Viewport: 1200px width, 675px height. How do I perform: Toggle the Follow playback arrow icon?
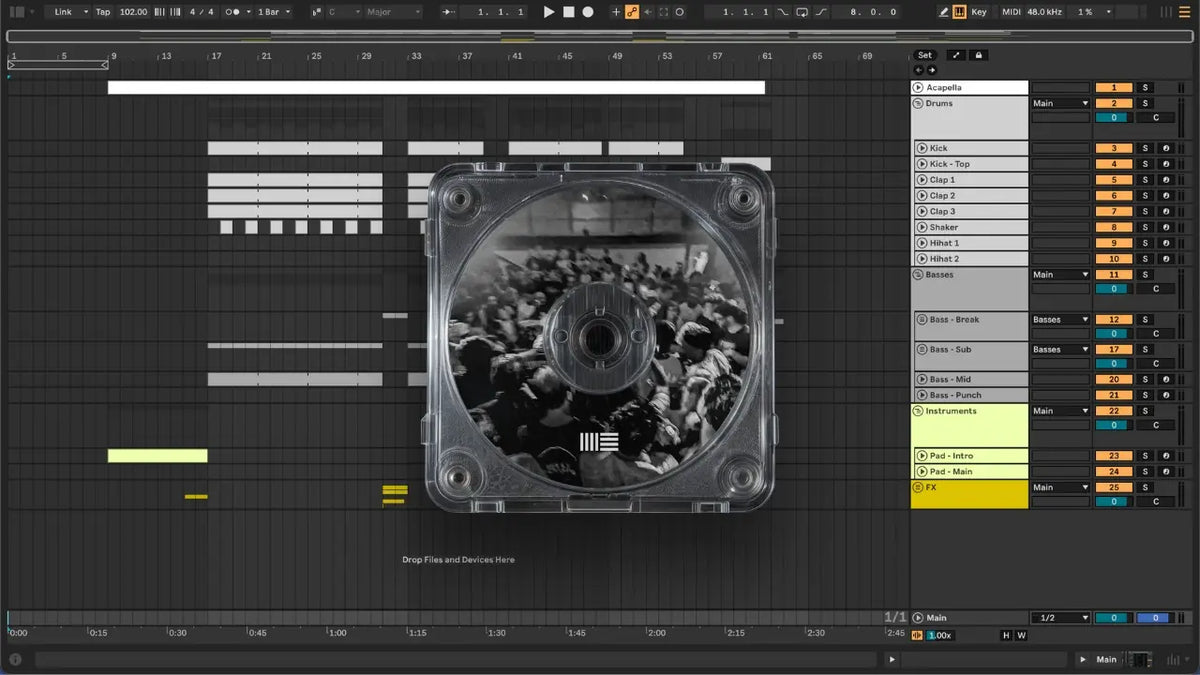click(449, 12)
